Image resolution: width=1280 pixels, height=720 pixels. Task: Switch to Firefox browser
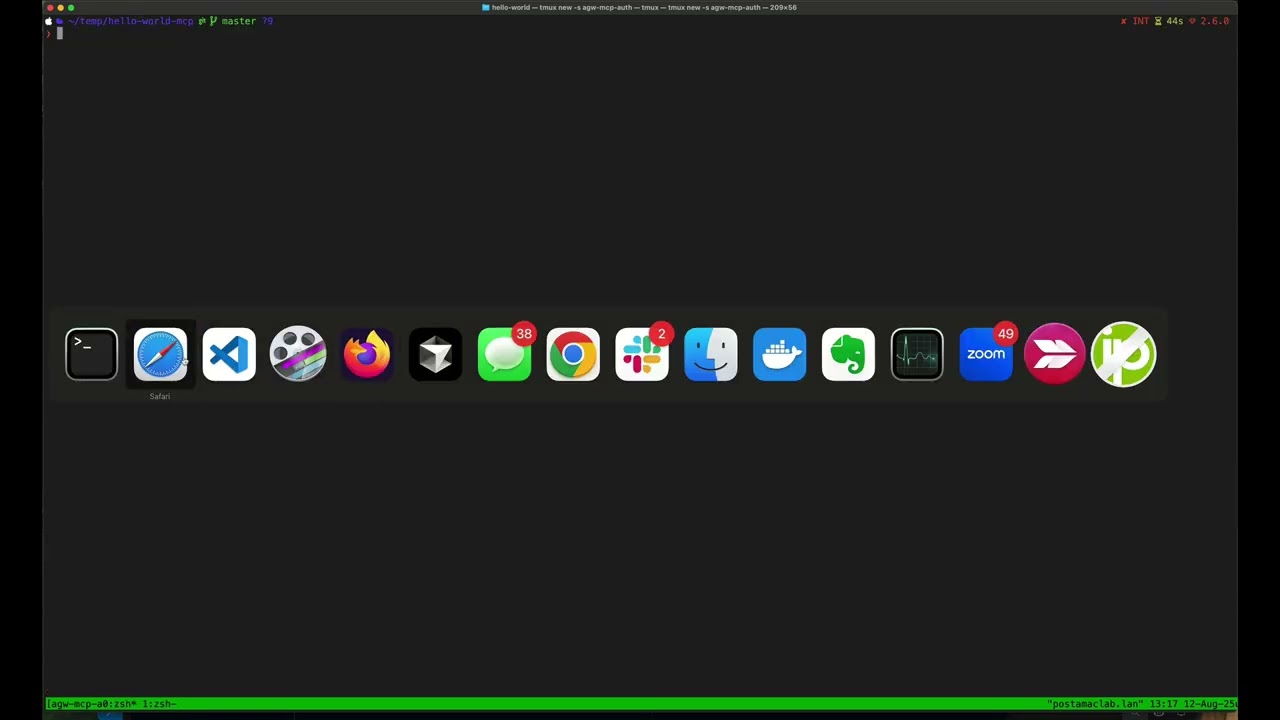(x=367, y=354)
